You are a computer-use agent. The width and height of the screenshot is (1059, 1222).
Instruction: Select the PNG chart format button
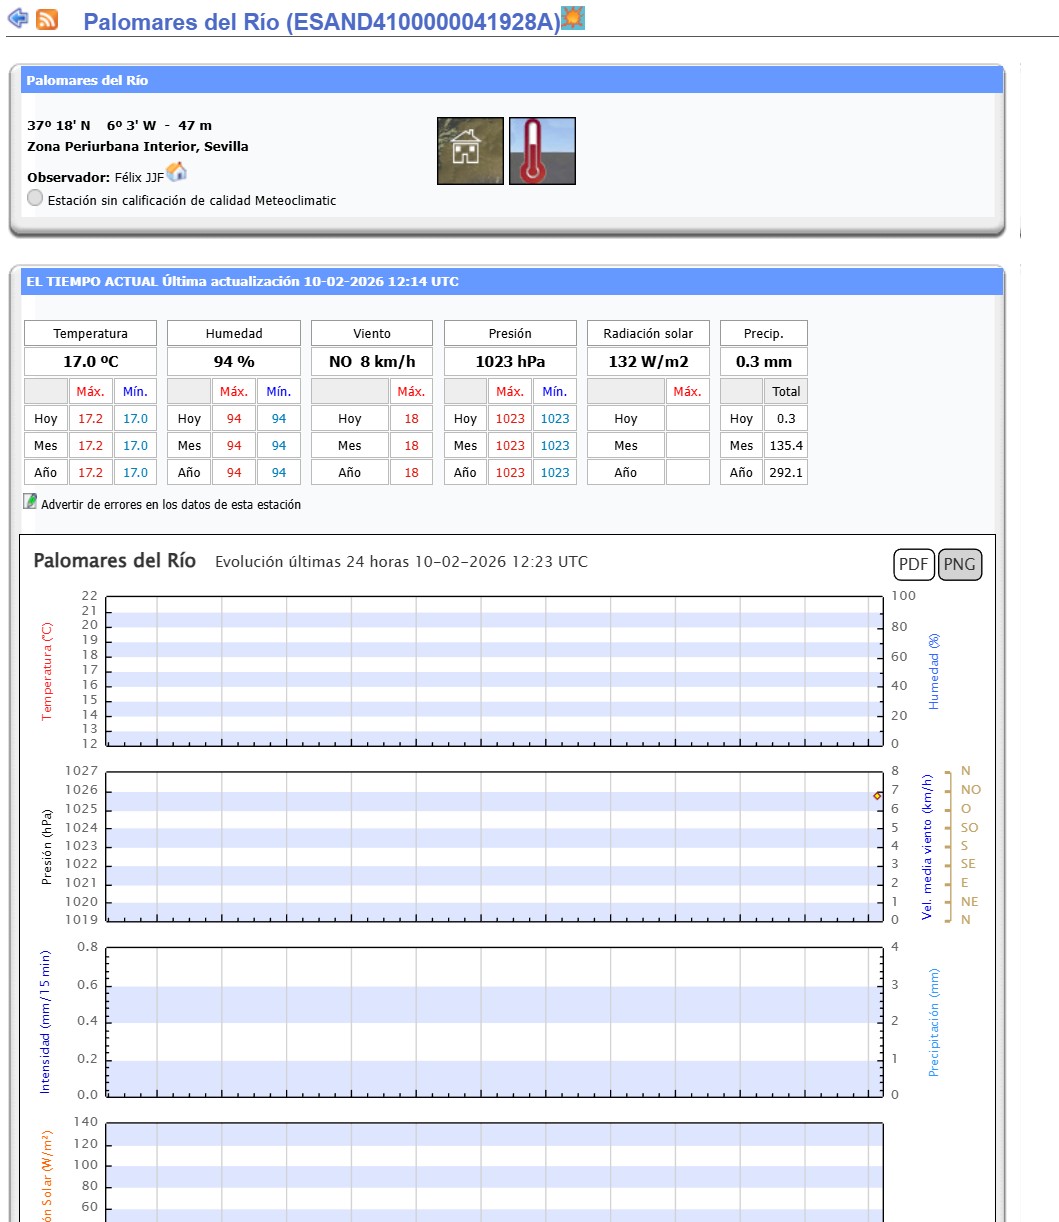tap(960, 564)
